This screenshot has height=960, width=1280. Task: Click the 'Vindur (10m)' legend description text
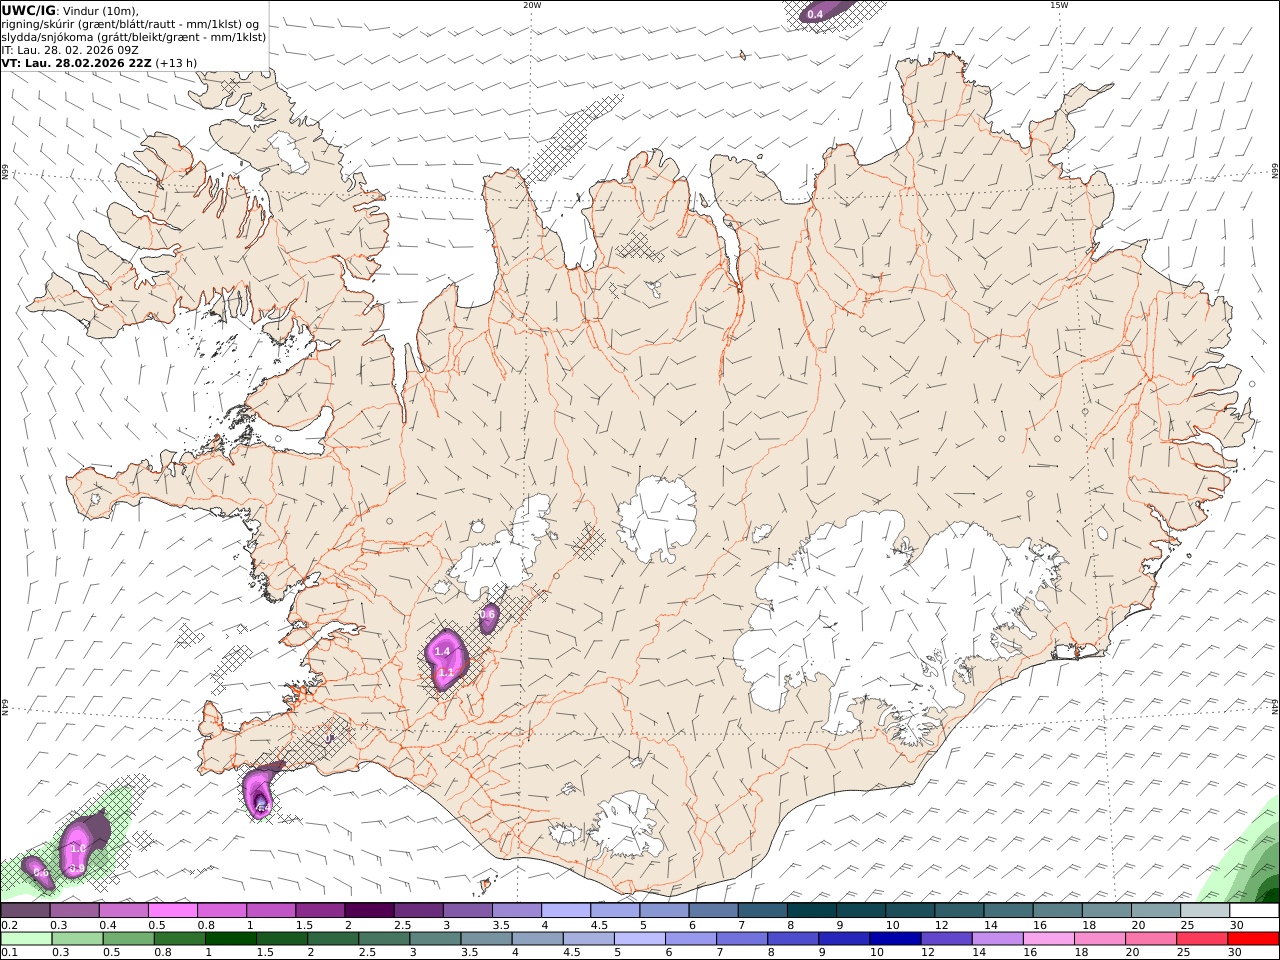pyautogui.click(x=101, y=11)
